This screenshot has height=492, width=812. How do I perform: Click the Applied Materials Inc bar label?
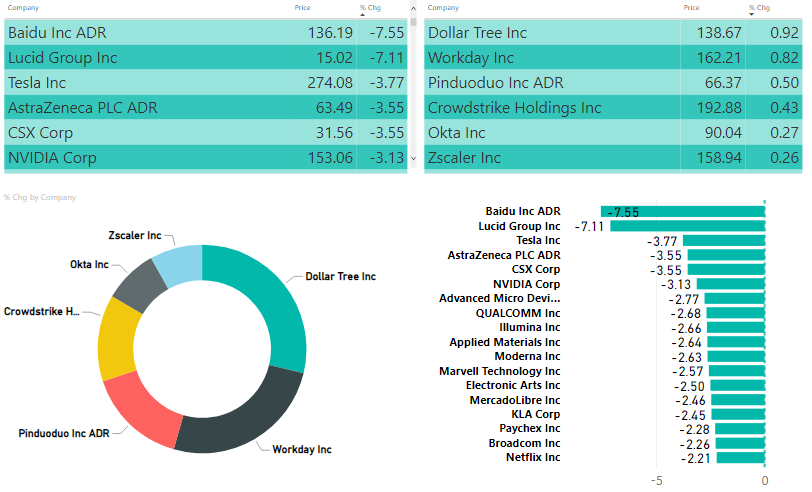point(505,342)
